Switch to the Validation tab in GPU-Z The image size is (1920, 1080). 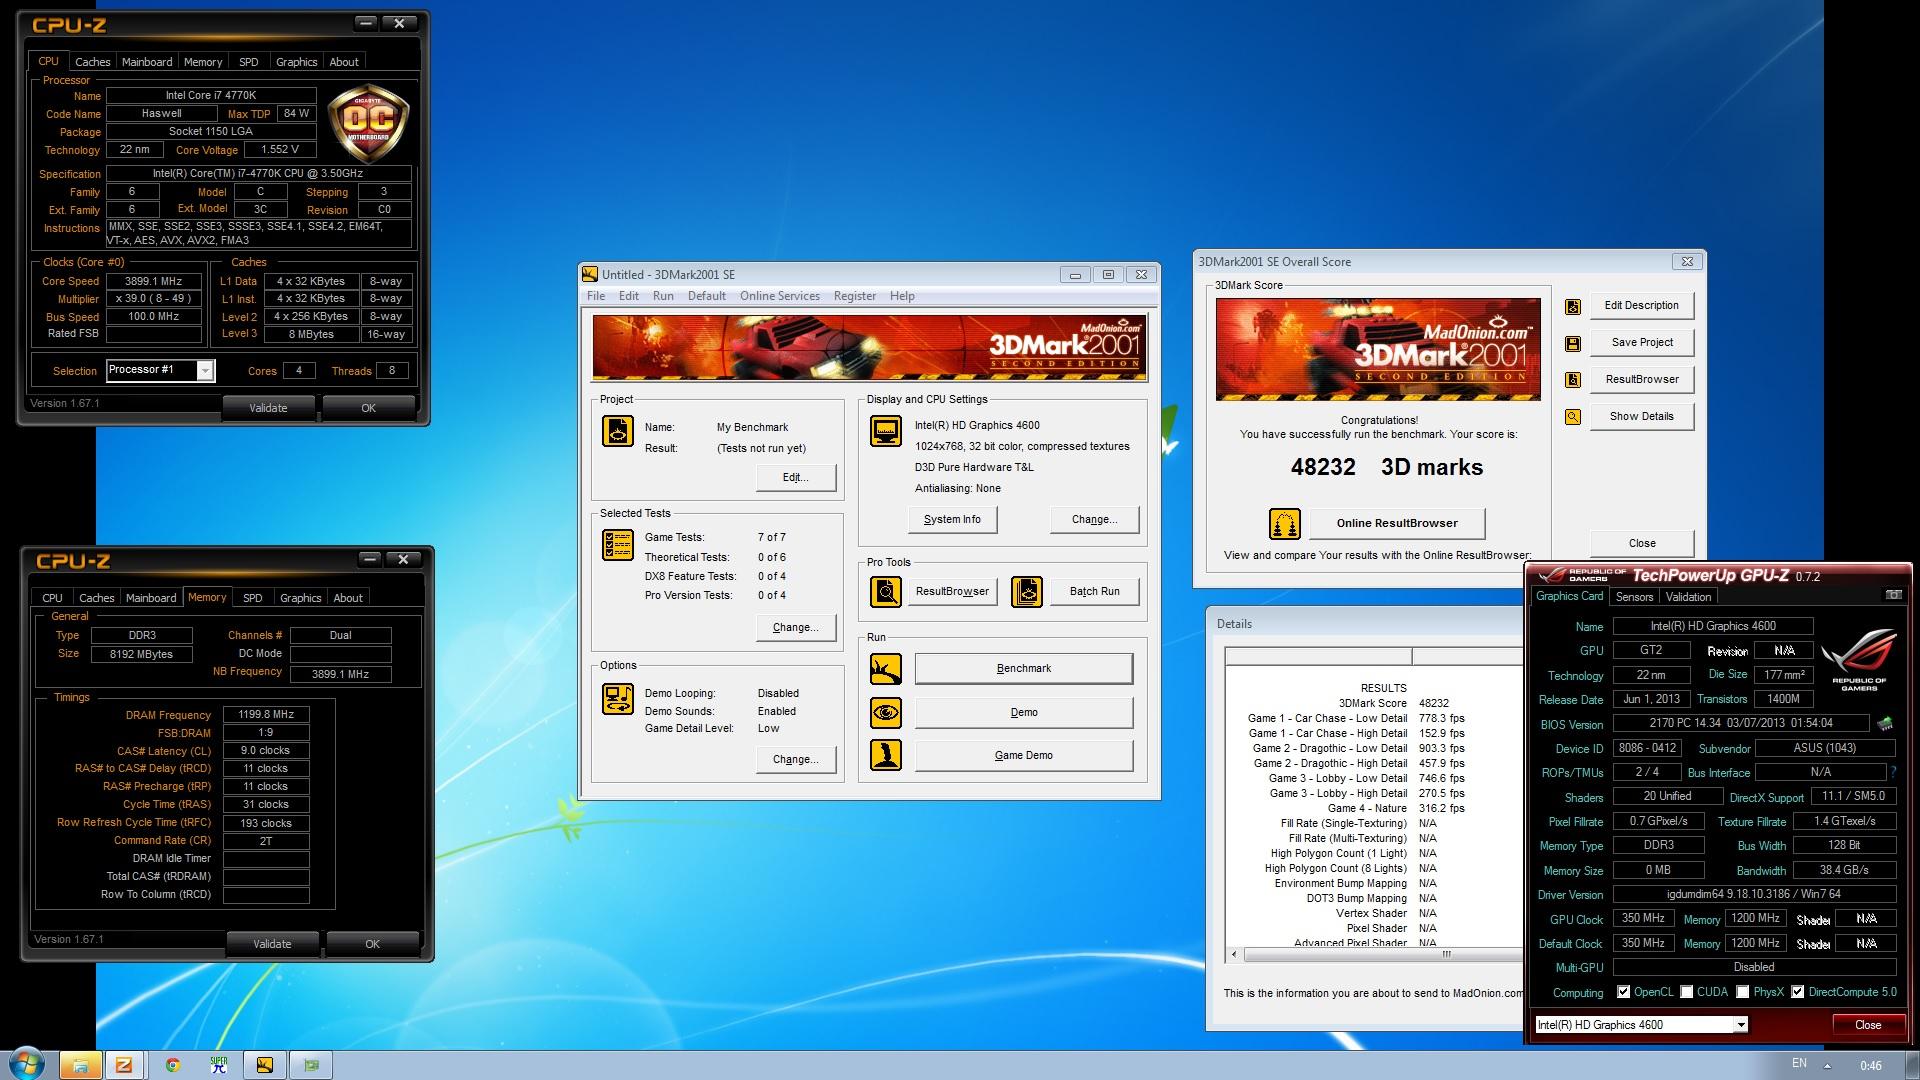point(1688,597)
